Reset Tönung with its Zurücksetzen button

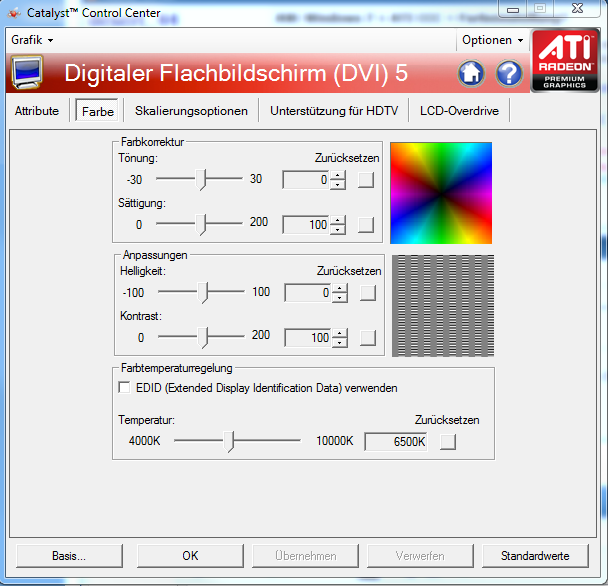[x=366, y=180]
